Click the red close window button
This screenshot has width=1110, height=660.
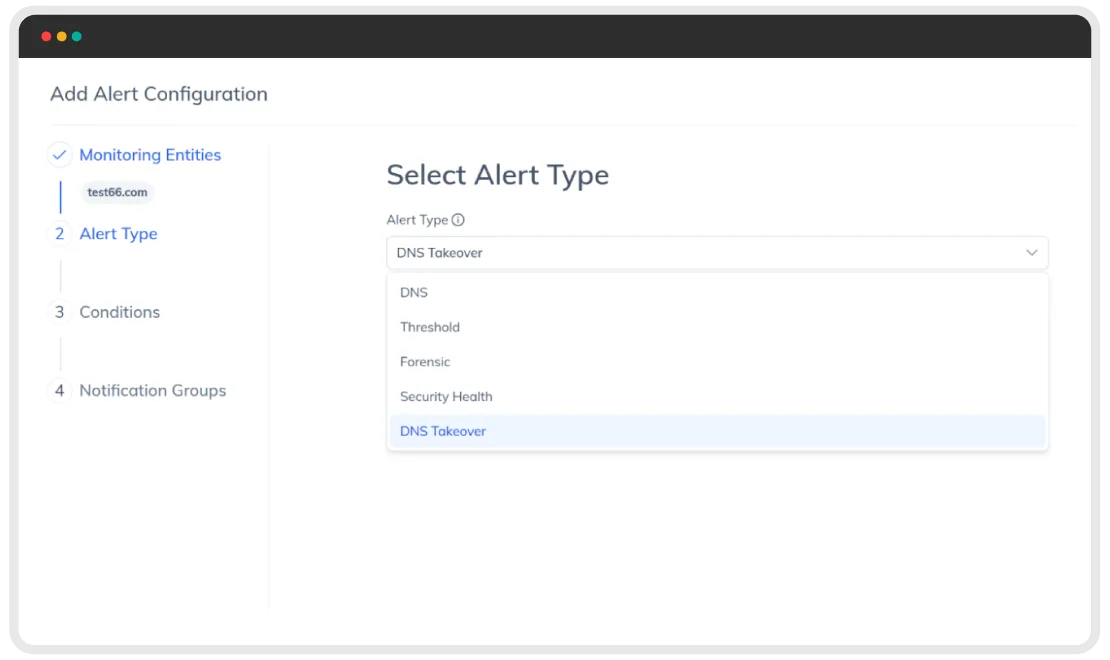tap(46, 36)
